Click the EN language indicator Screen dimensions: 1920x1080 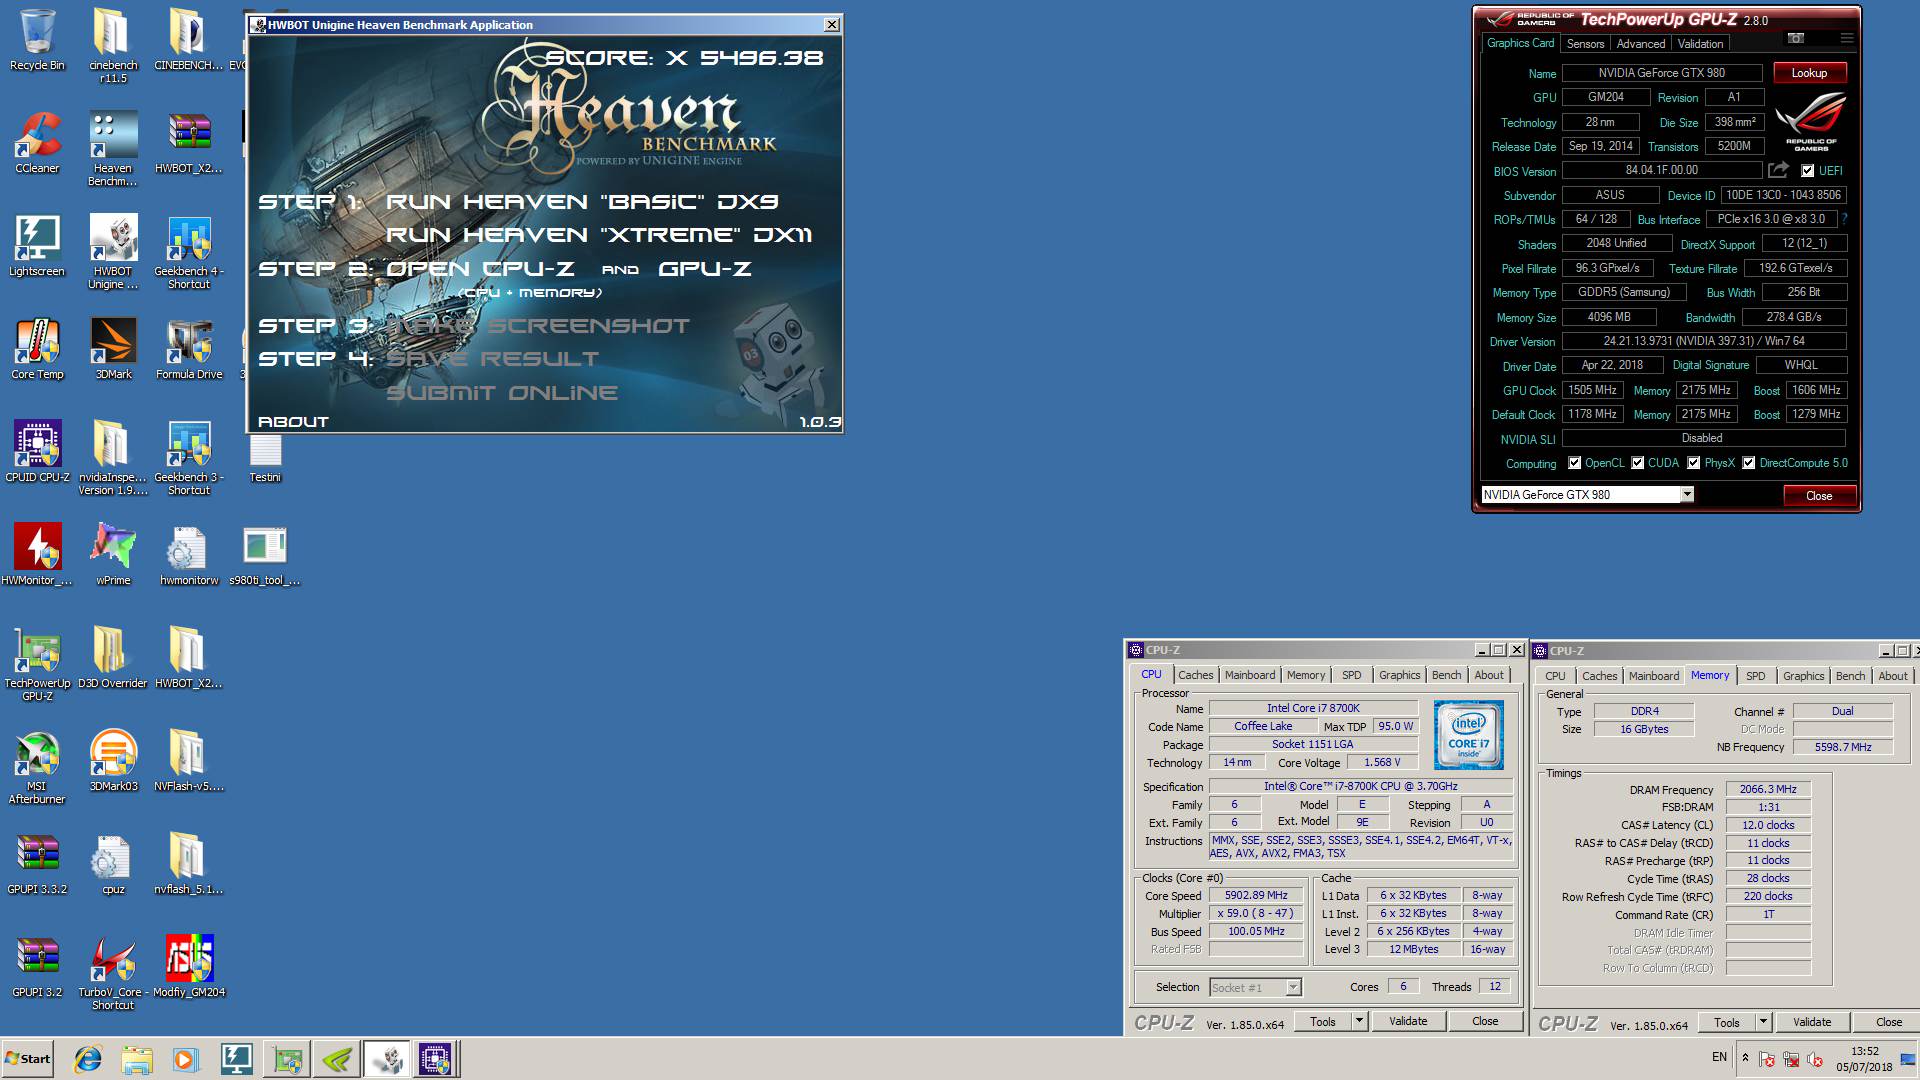point(1719,1057)
